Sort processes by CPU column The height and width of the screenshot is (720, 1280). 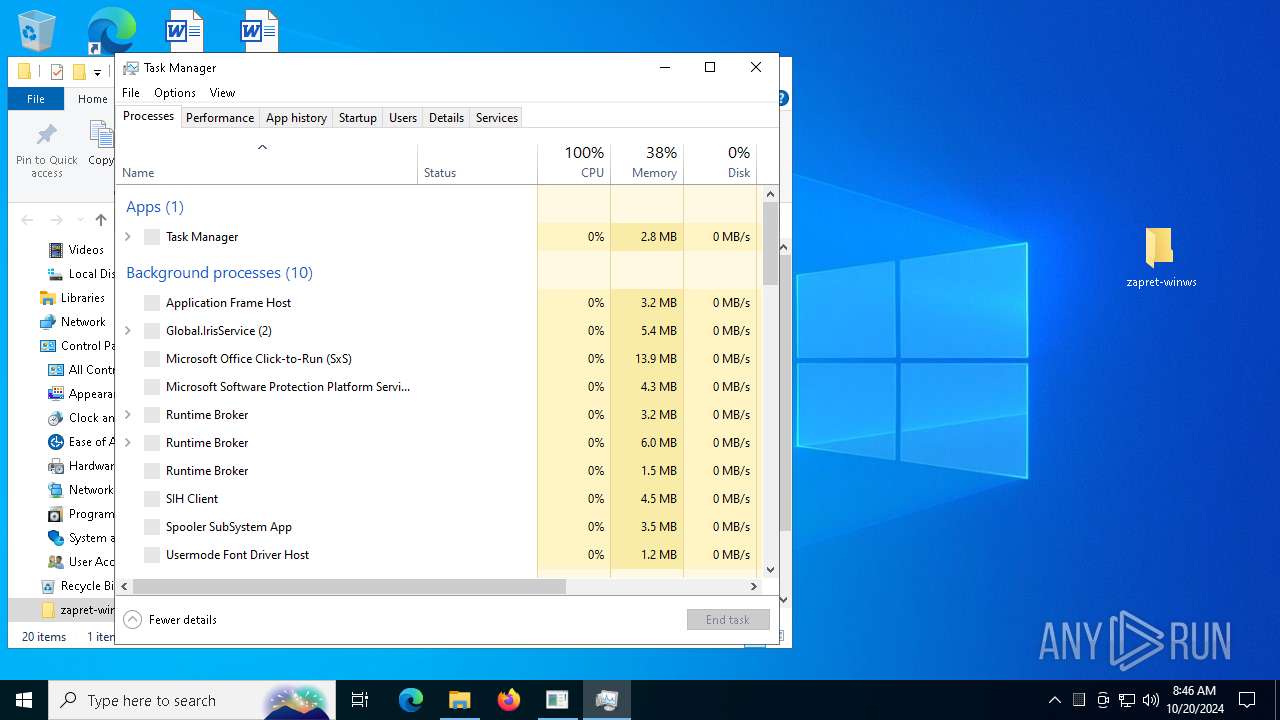click(574, 163)
